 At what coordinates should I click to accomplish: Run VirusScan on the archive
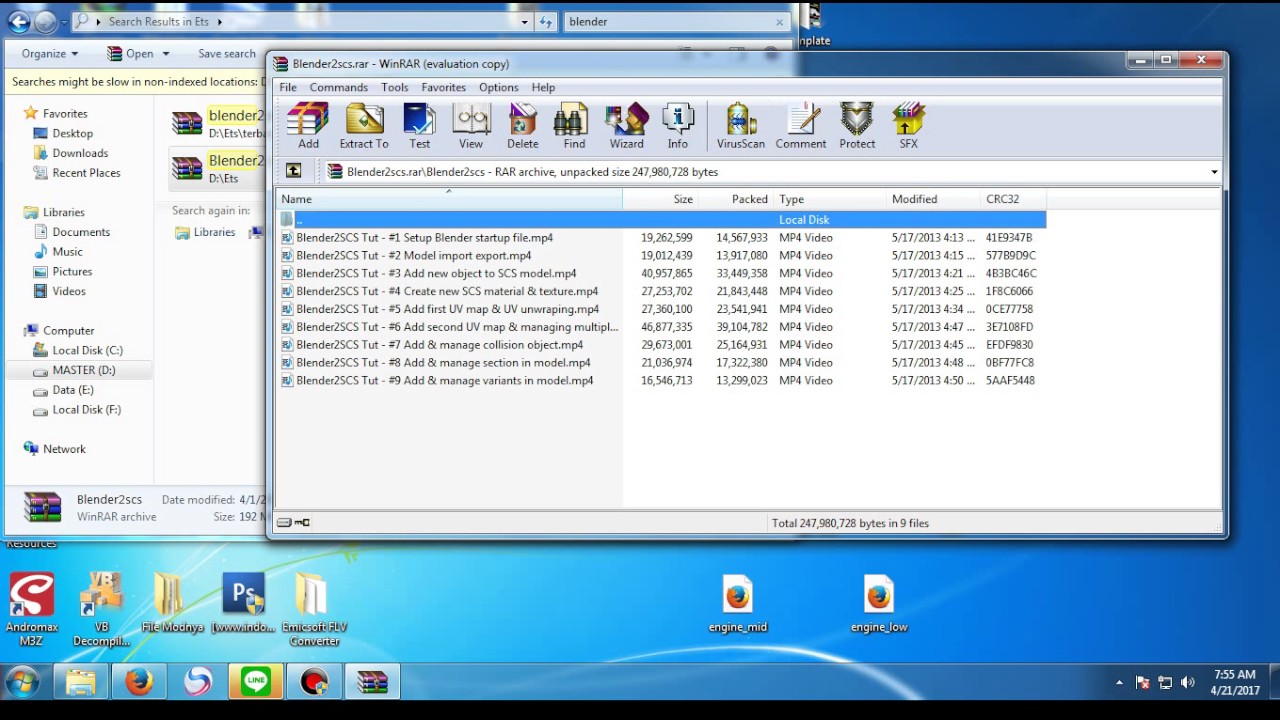(741, 126)
